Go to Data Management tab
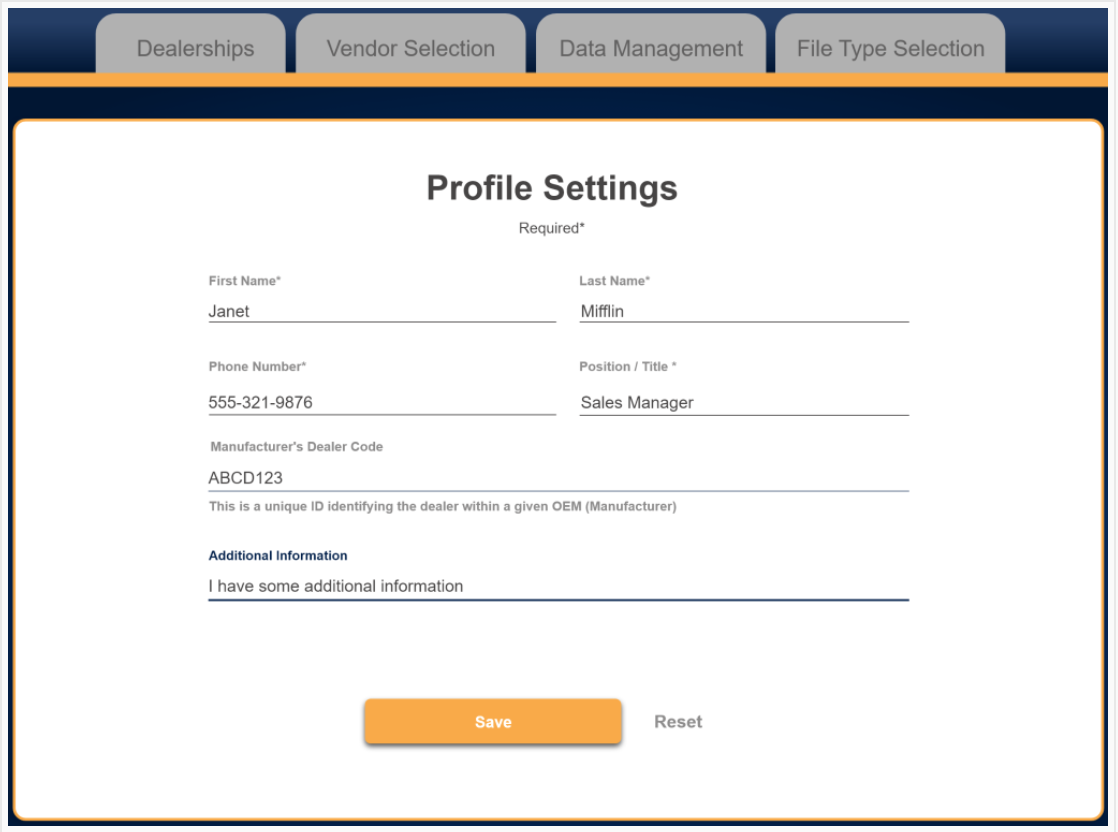Viewport: 1118px width, 832px height. click(x=651, y=44)
